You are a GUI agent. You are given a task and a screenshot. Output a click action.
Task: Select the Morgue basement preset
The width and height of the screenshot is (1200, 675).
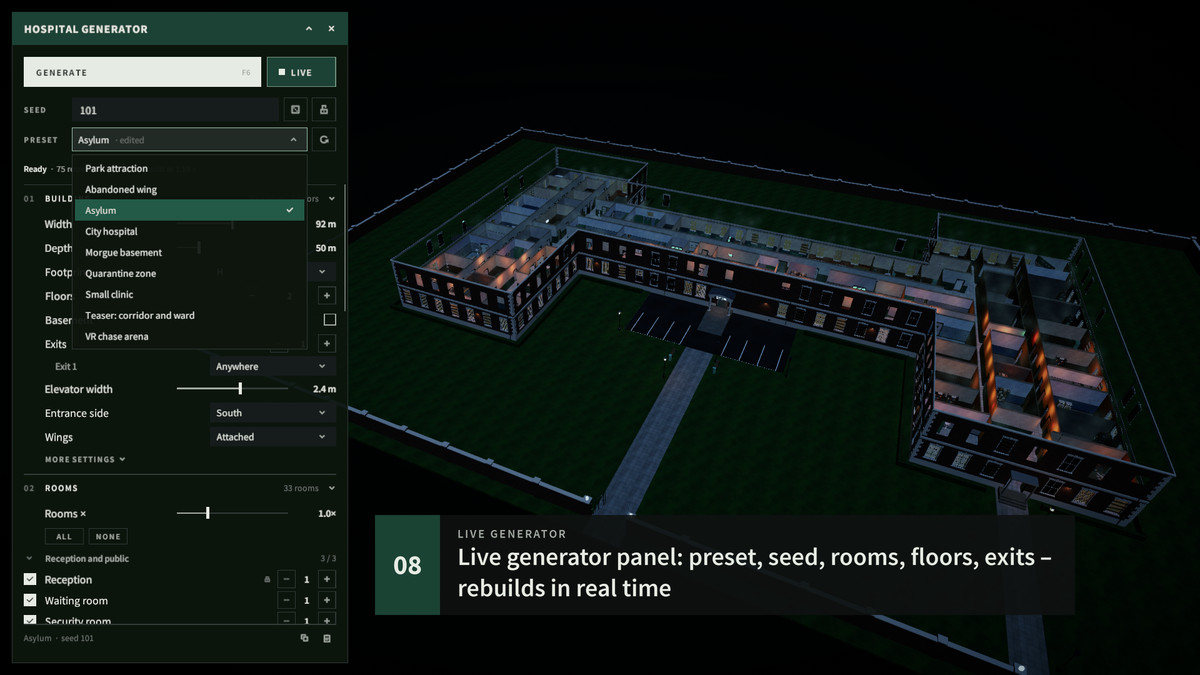point(190,253)
